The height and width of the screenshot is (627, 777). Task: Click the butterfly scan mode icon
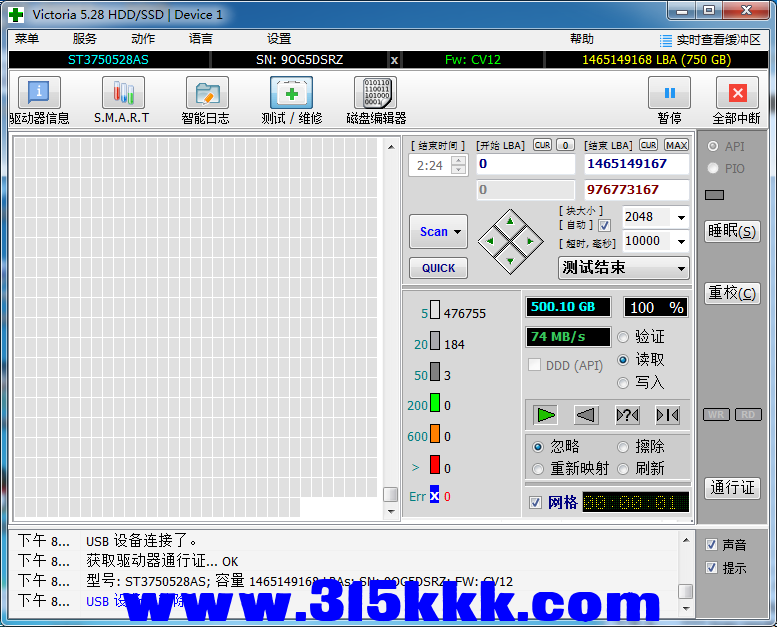(667, 414)
